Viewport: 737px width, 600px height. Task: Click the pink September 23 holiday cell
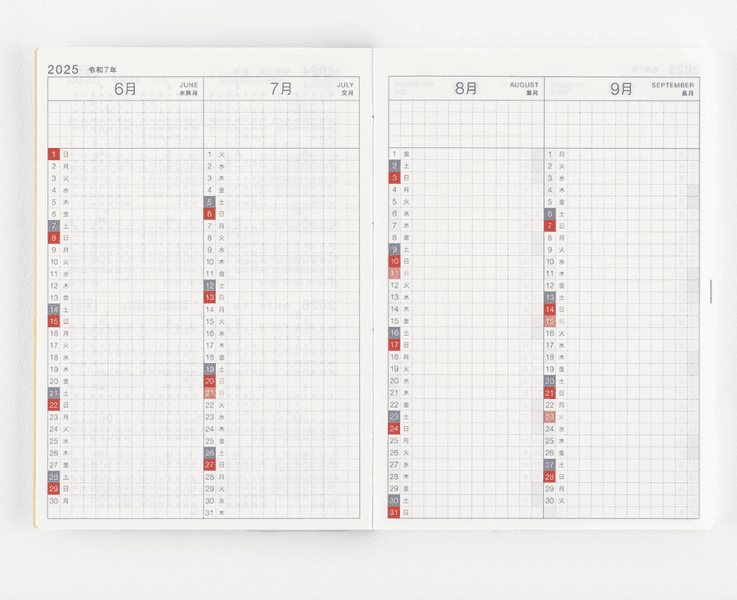(550, 417)
